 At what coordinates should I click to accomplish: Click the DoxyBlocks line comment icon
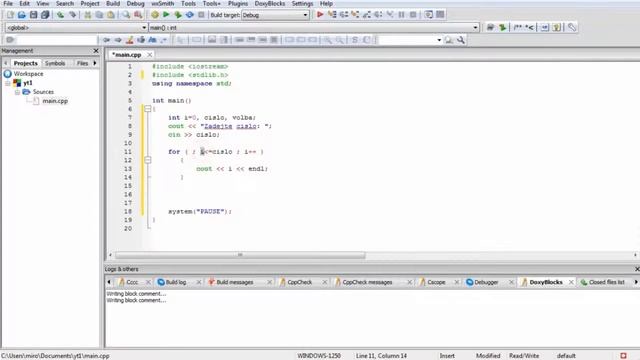tap(529, 27)
